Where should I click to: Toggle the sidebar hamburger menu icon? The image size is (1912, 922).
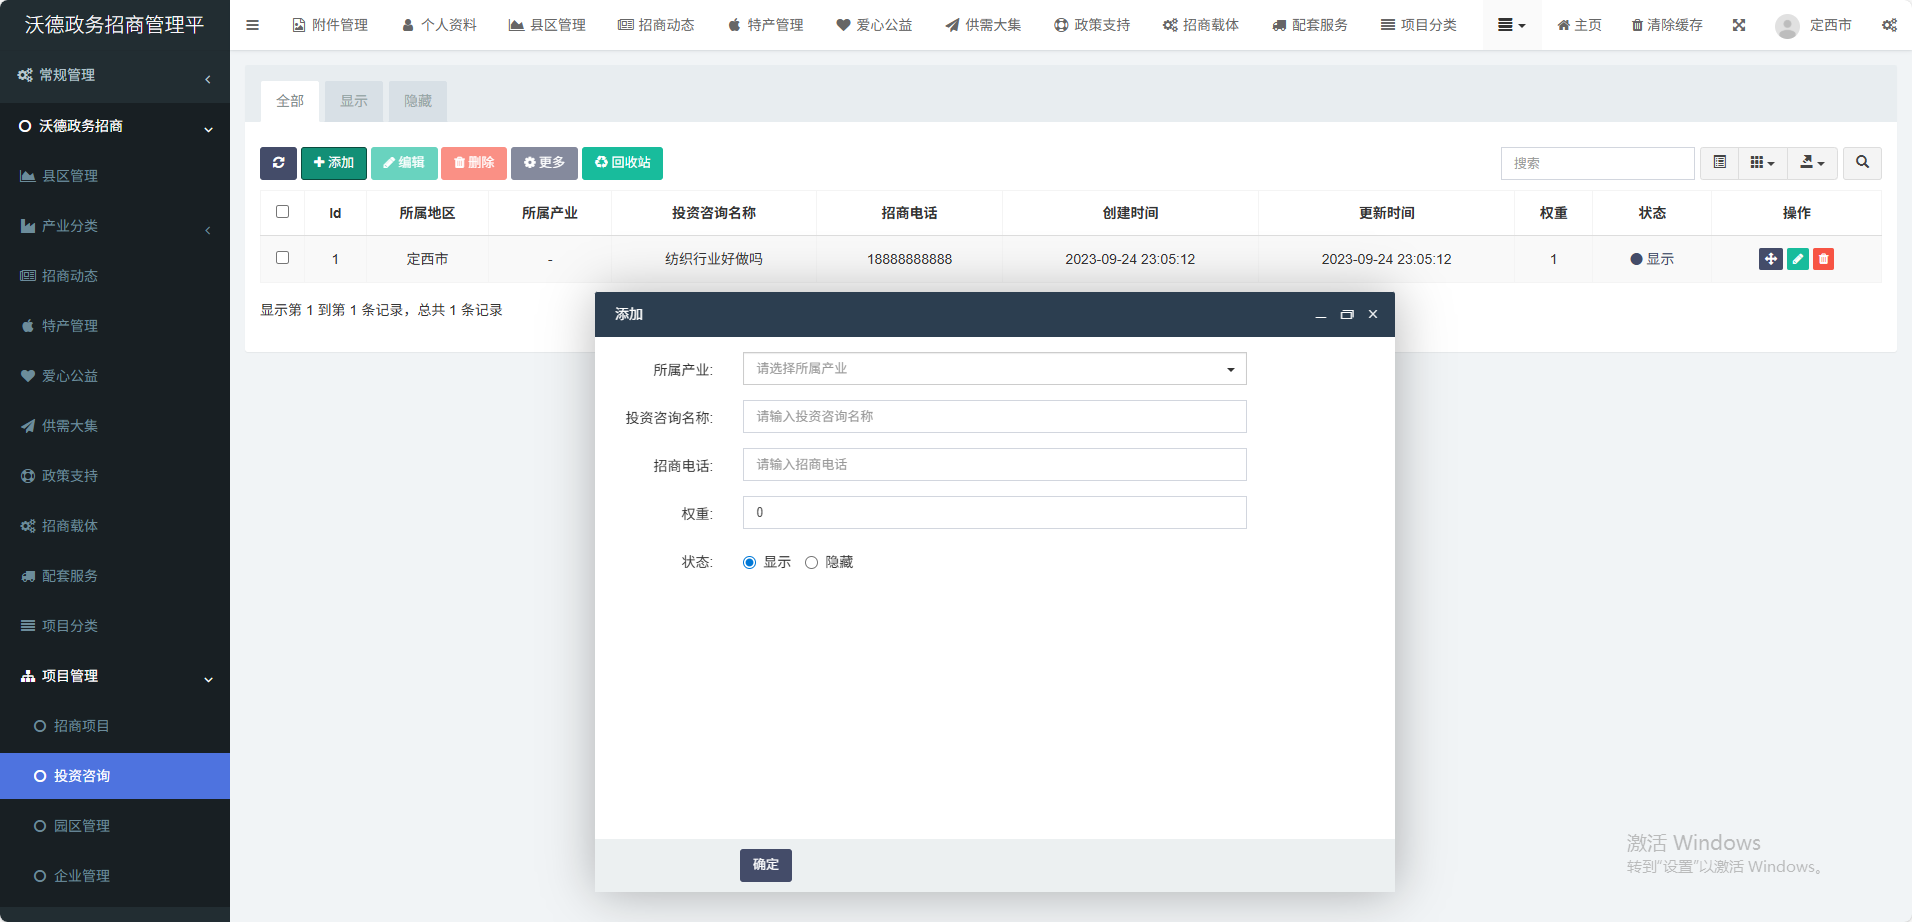(x=252, y=25)
